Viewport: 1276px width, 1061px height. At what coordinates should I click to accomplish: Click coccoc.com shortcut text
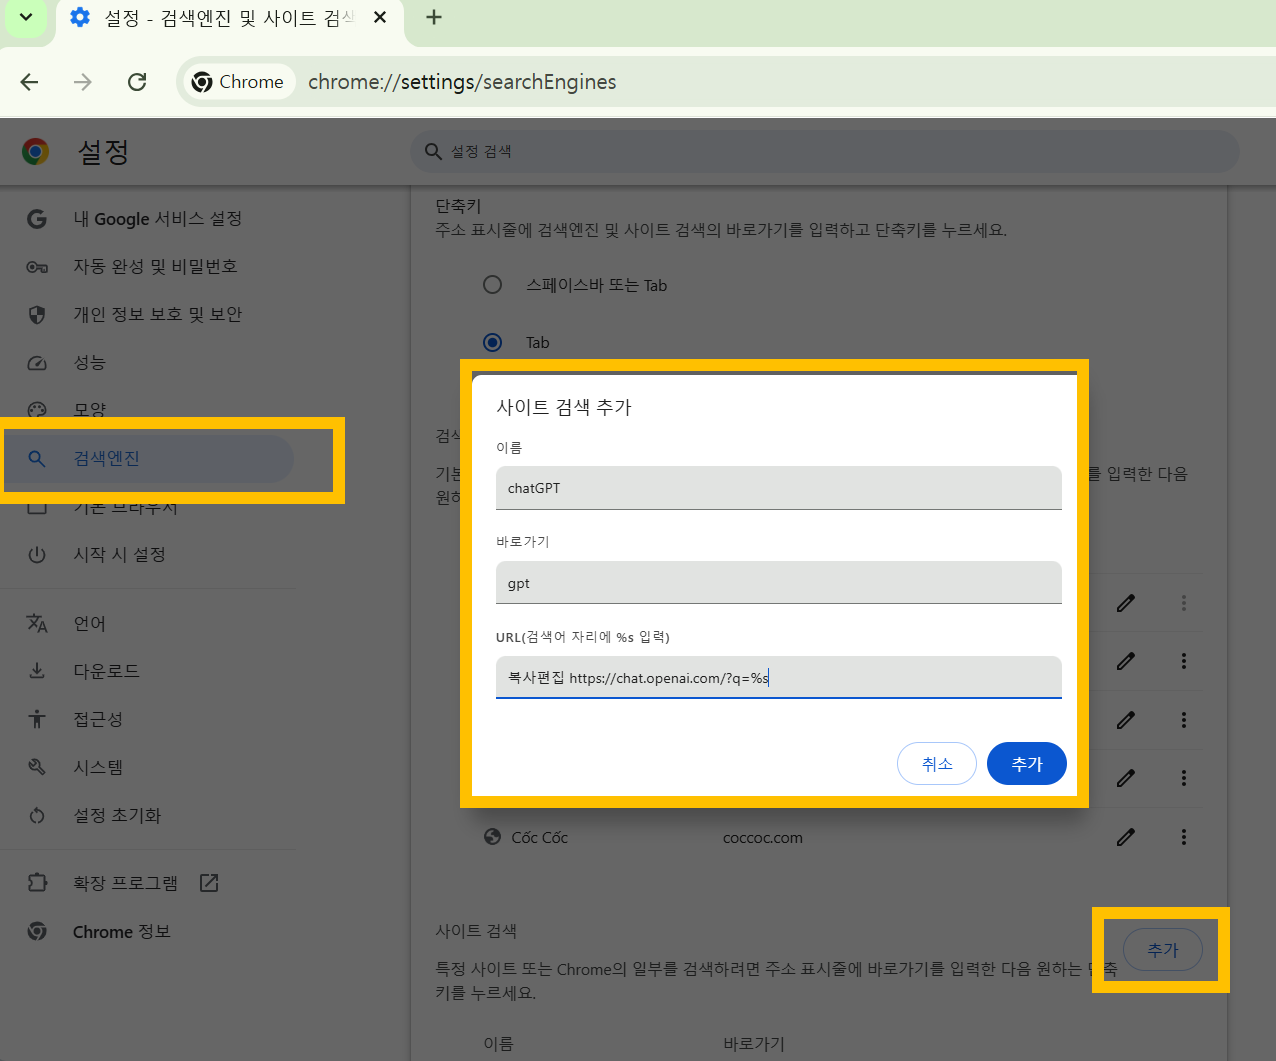pos(763,838)
